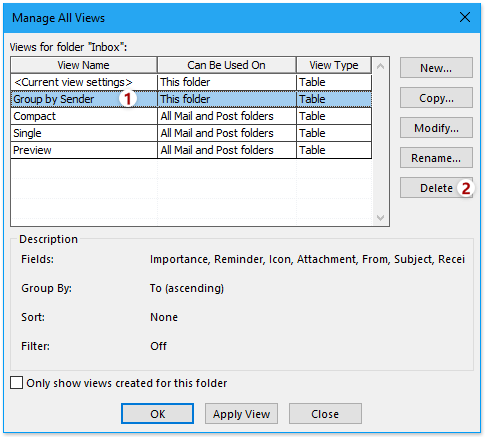Confirm changes with OK button
Viewport: 485px width, 437px height.
click(x=157, y=414)
